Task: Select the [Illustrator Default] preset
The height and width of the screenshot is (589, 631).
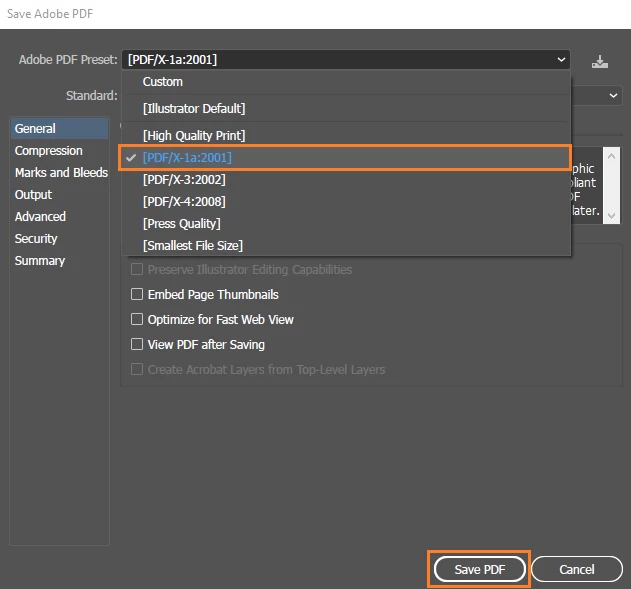Action: coord(194,108)
